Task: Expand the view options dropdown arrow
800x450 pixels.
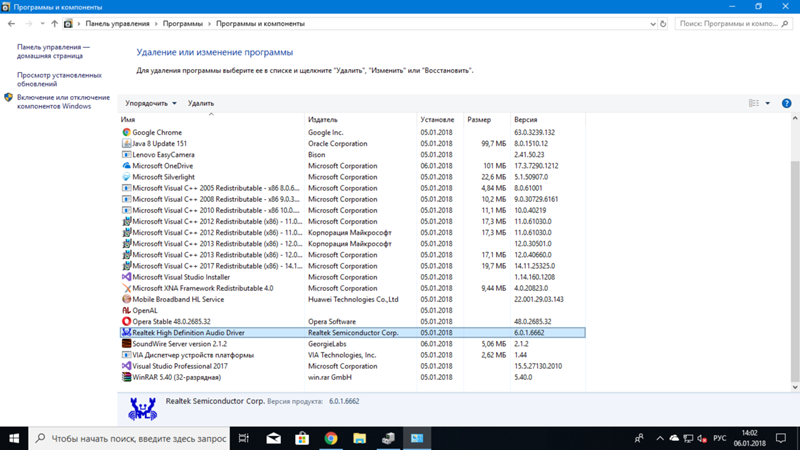Action: pyautogui.click(x=767, y=103)
